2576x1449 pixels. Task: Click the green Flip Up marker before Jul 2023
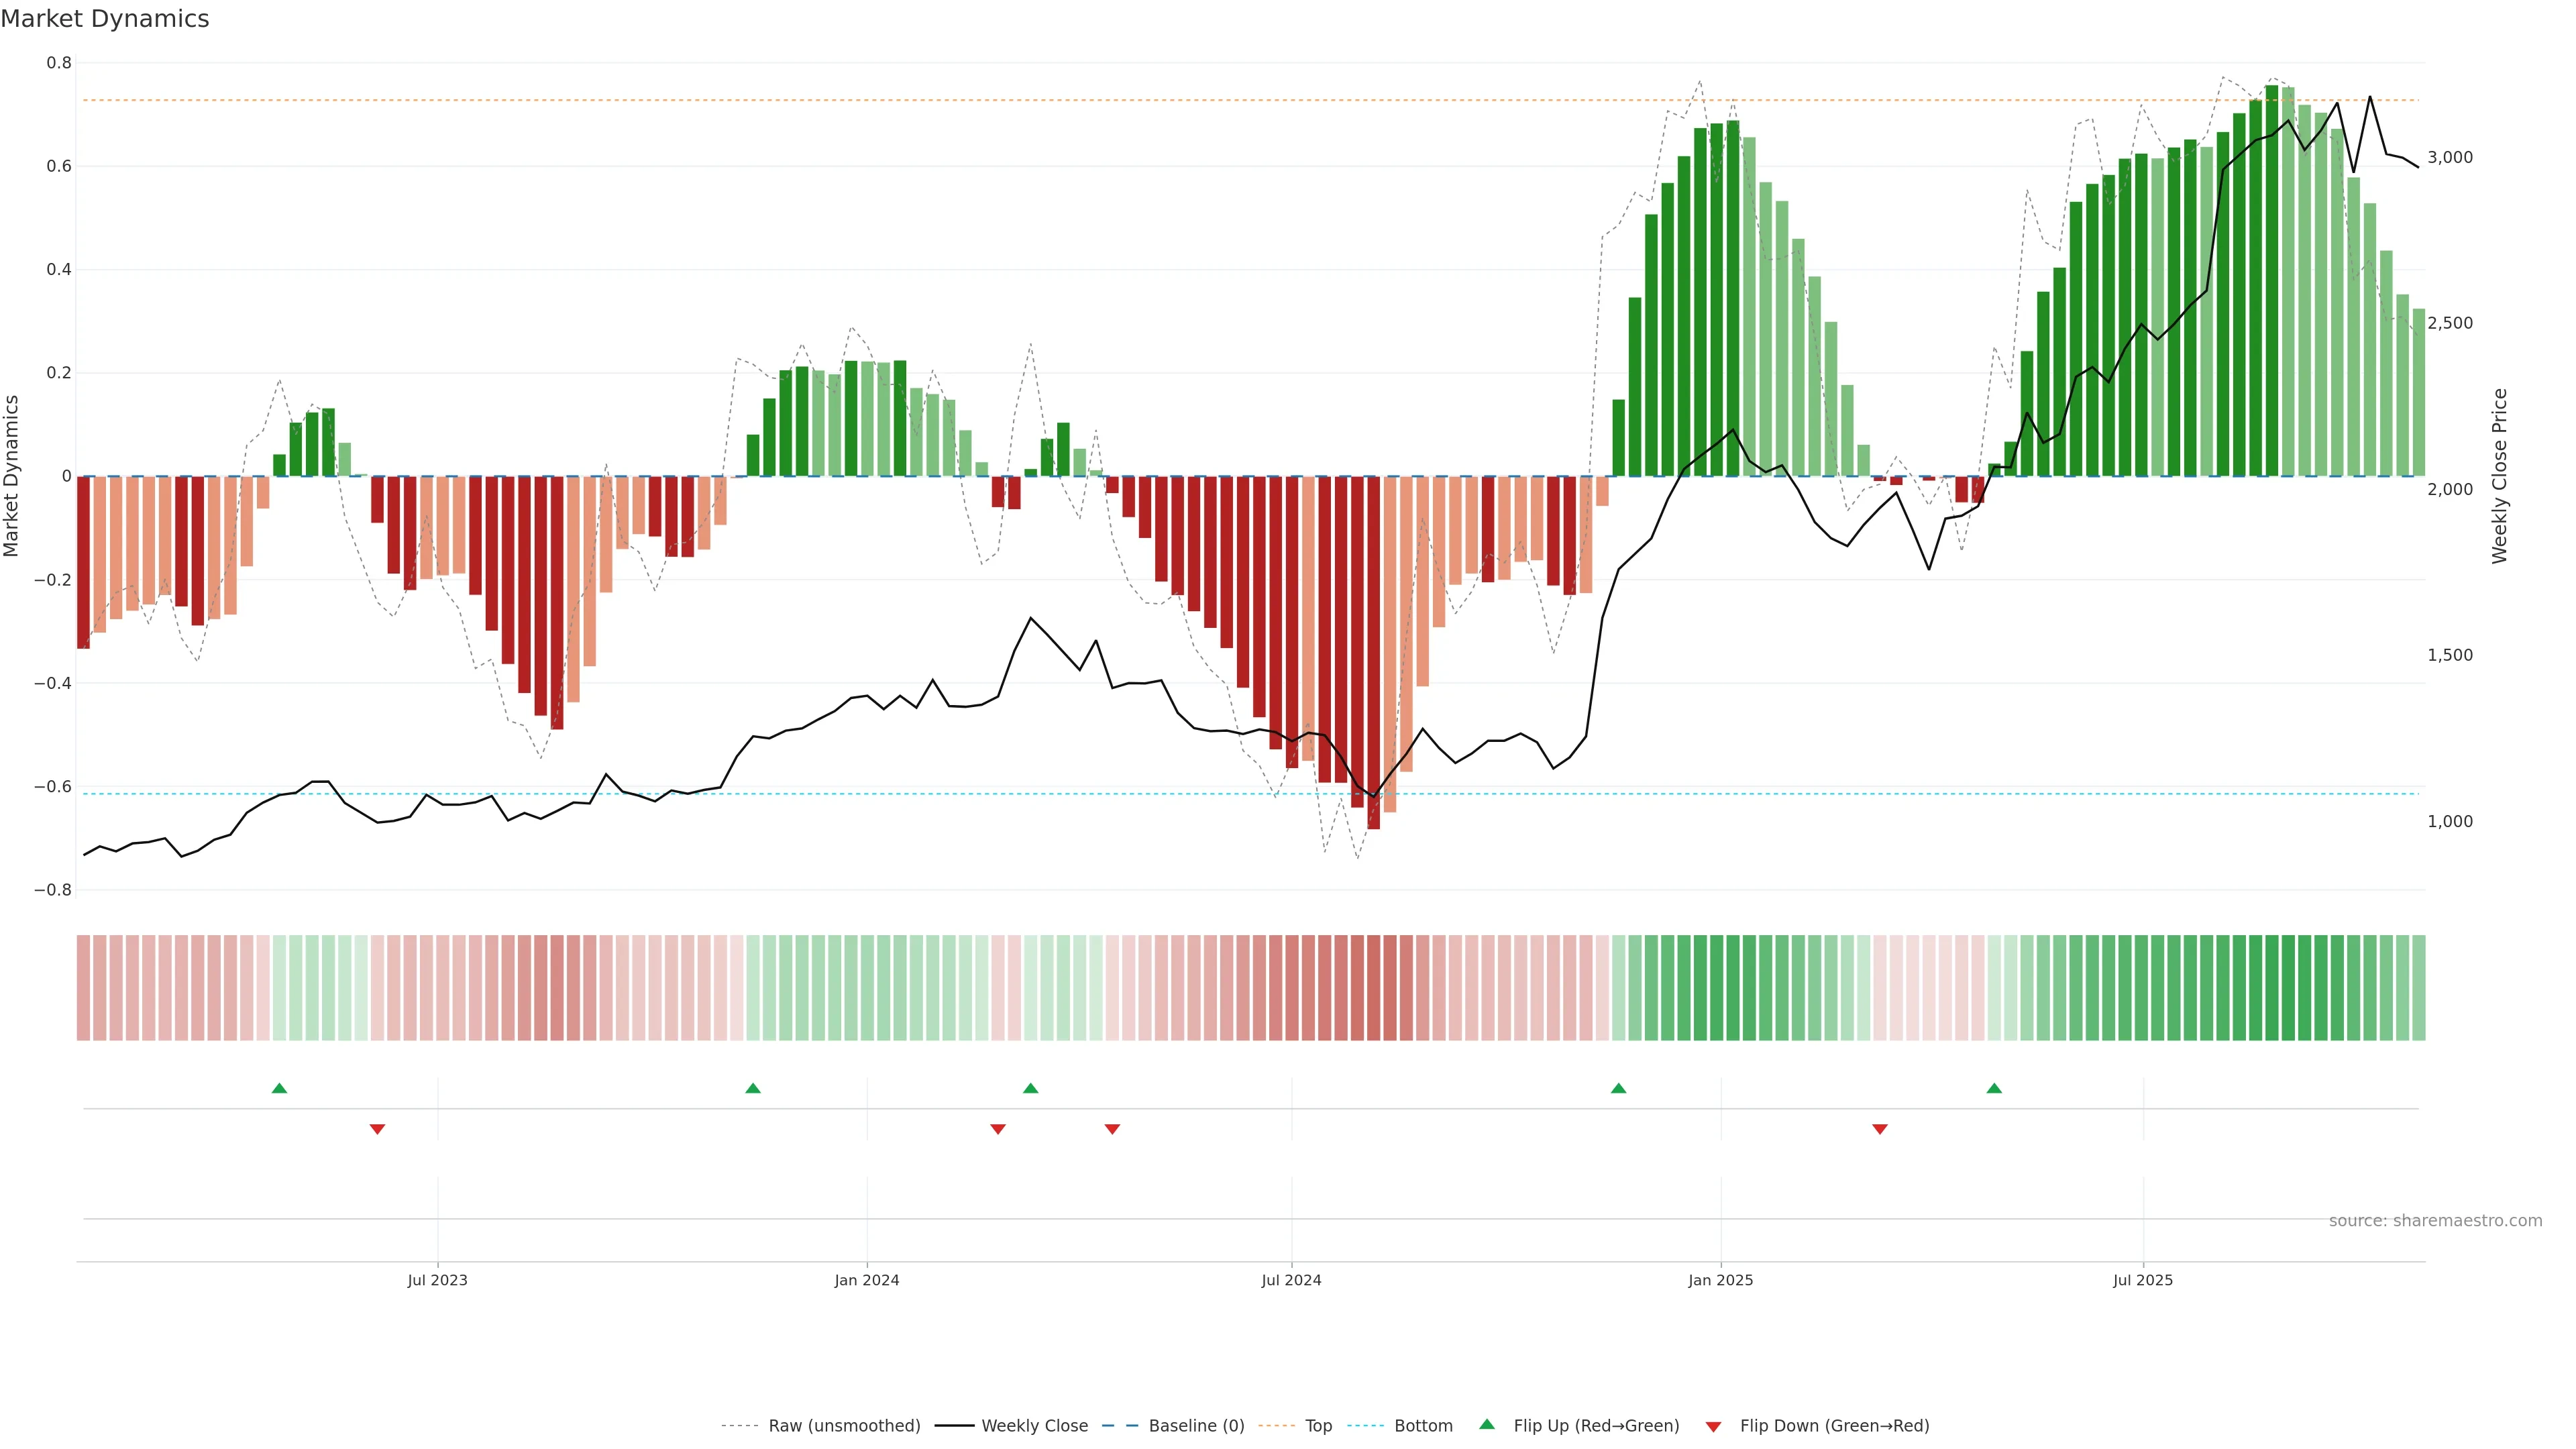click(x=279, y=1088)
